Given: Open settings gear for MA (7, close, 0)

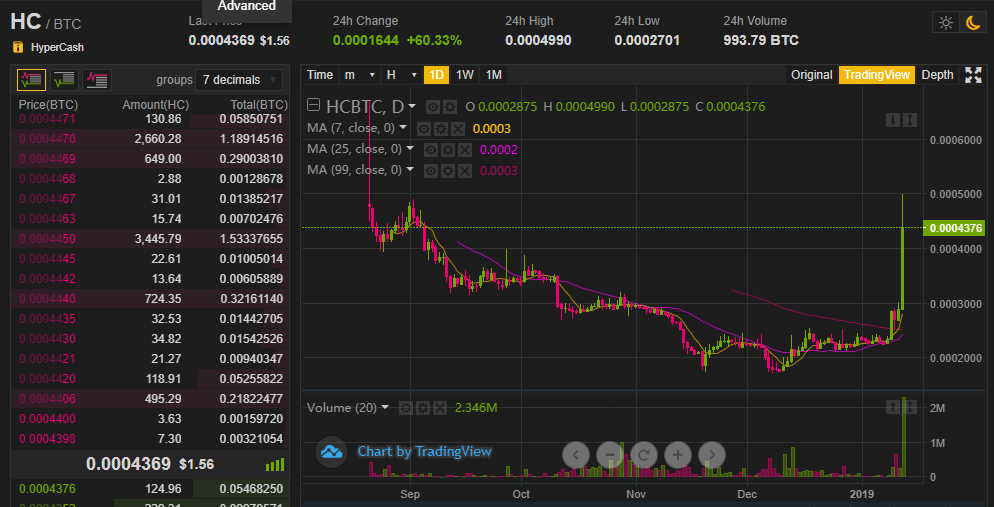Looking at the screenshot, I should click(x=440, y=128).
